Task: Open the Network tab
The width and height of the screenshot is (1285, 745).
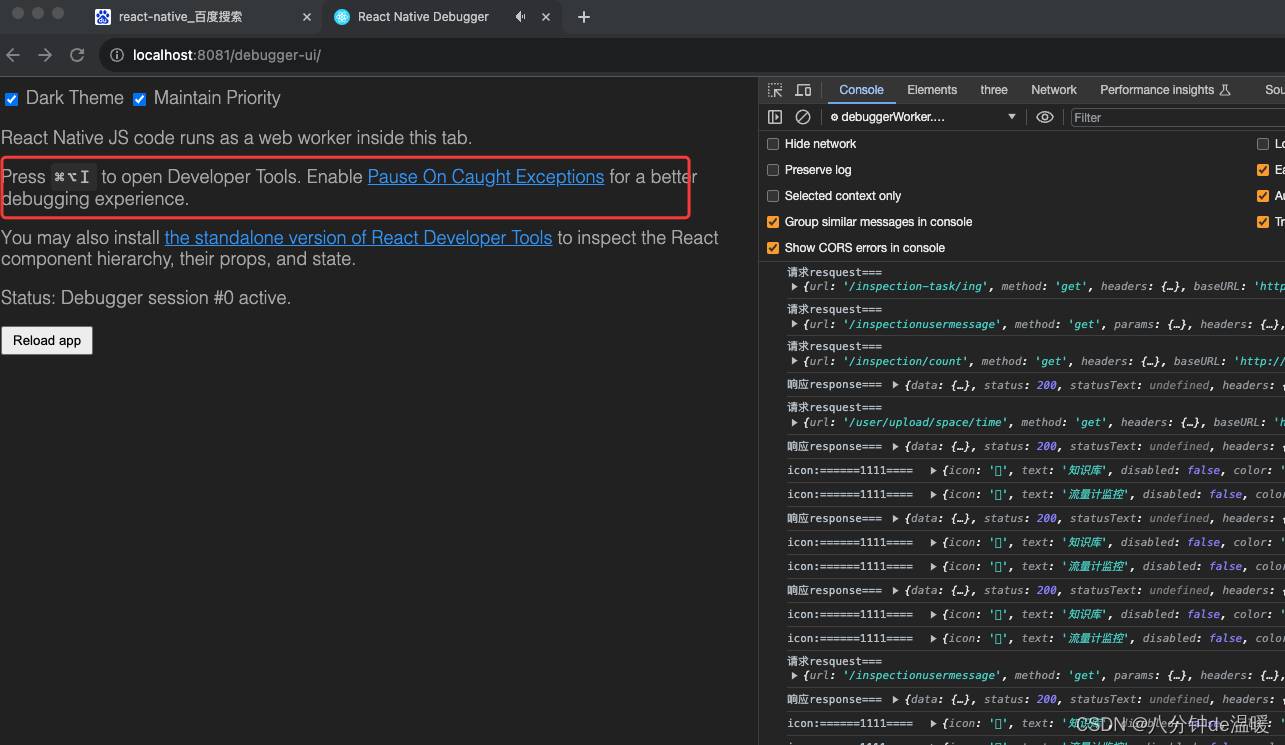Action: [1054, 90]
